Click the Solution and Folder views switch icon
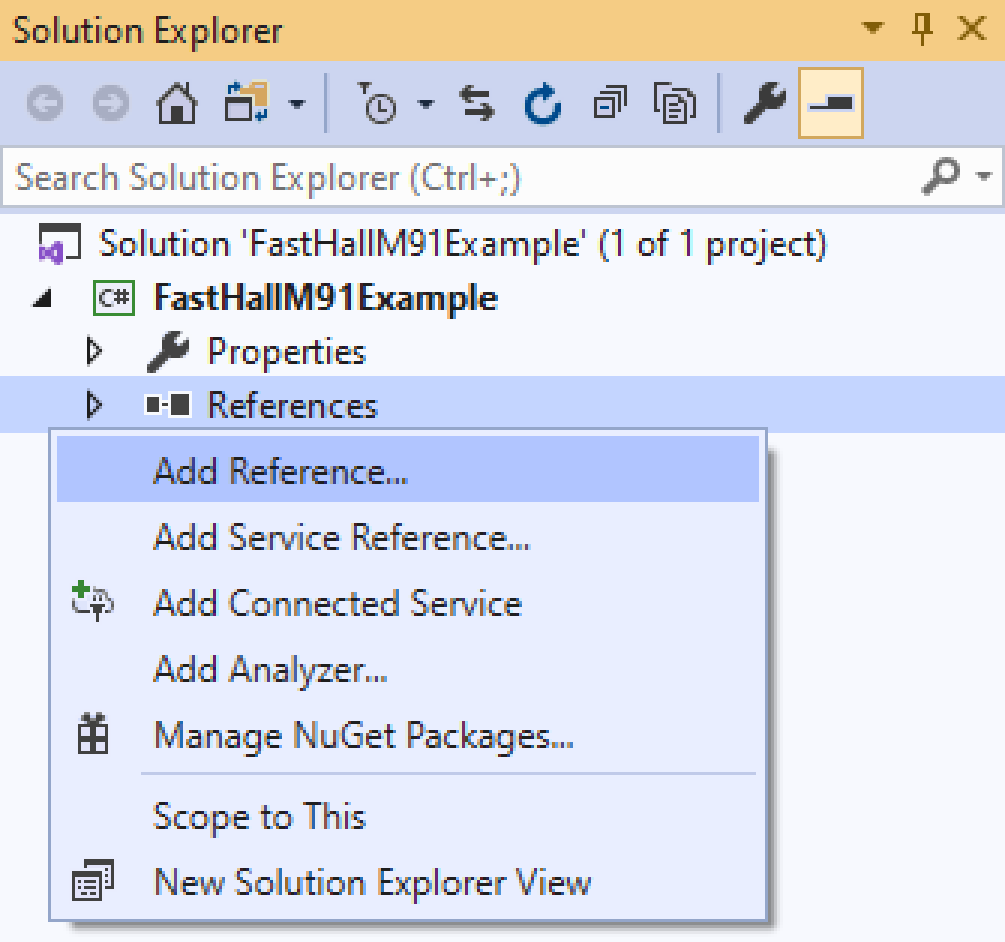This screenshot has width=1005, height=942. point(248,104)
